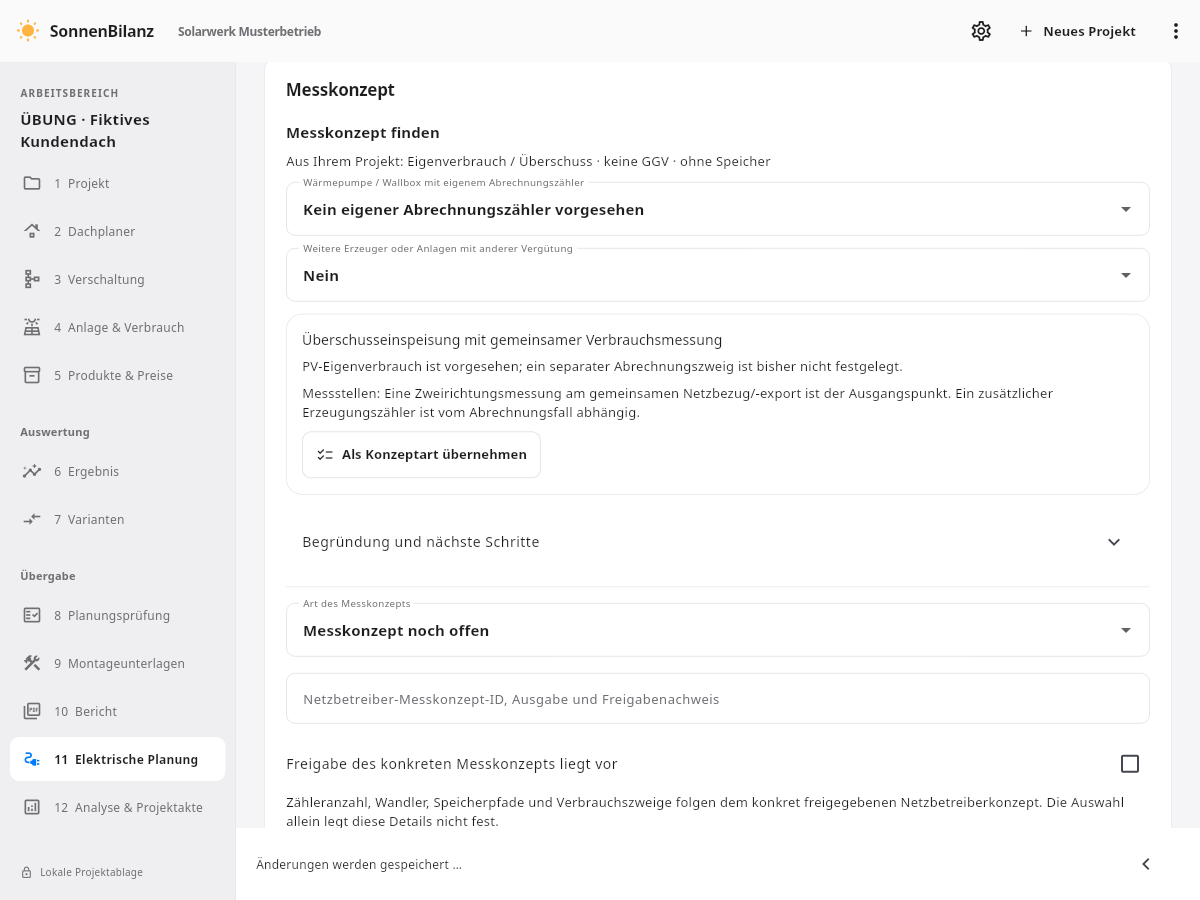Click arrow of Kein eigener Abrechnungszähler select
This screenshot has width=1200, height=900.
tap(1126, 210)
